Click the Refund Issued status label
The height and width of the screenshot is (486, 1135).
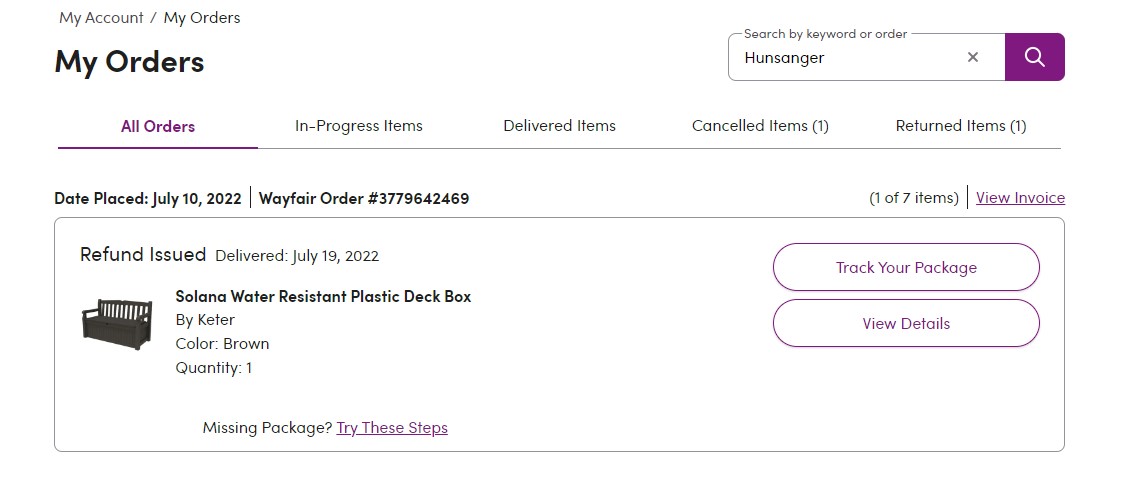(143, 254)
